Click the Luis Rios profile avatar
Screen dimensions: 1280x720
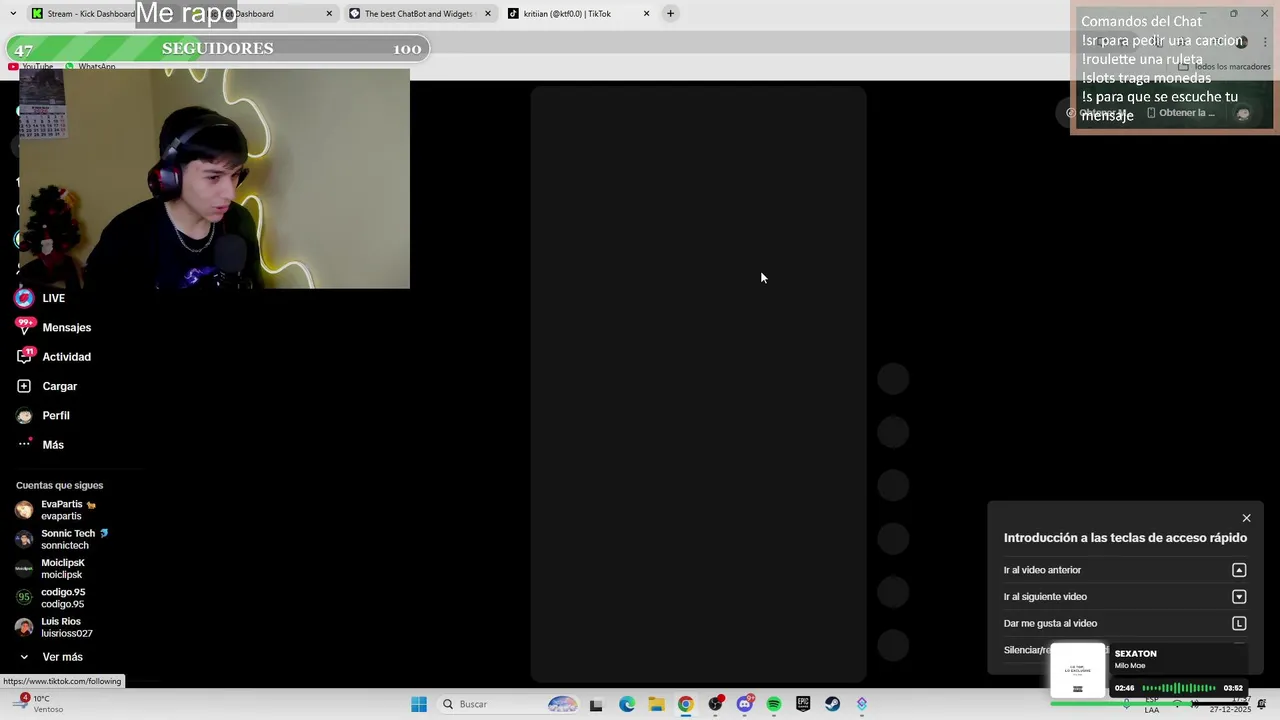24,627
